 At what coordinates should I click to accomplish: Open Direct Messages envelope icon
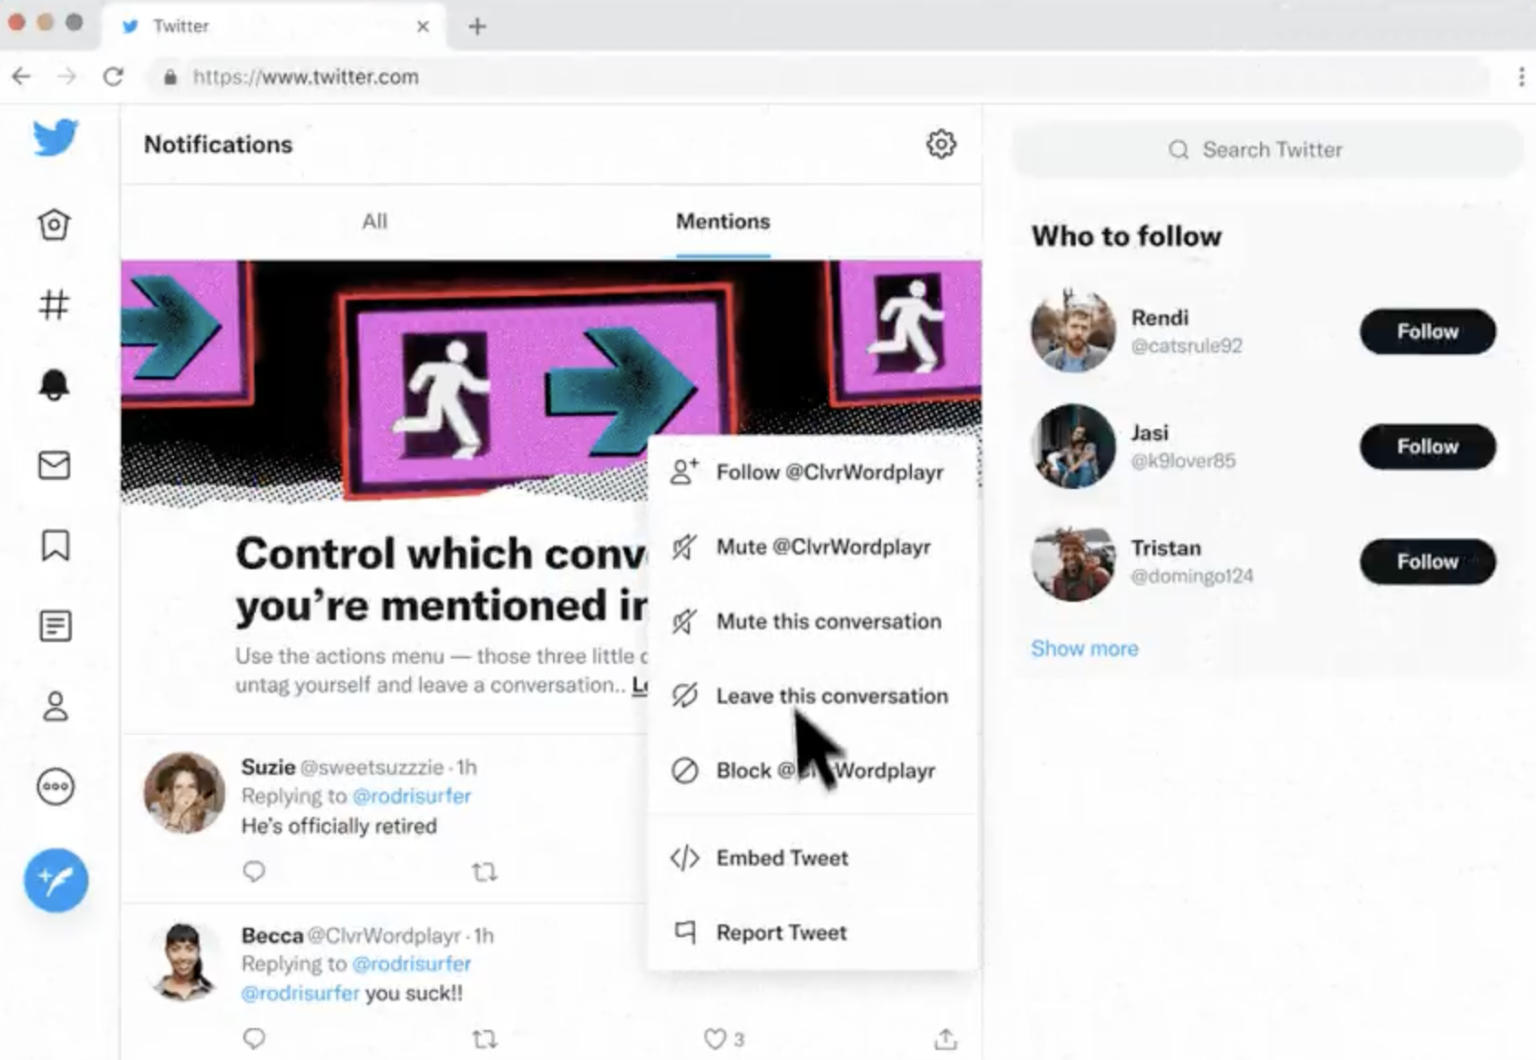click(x=55, y=465)
